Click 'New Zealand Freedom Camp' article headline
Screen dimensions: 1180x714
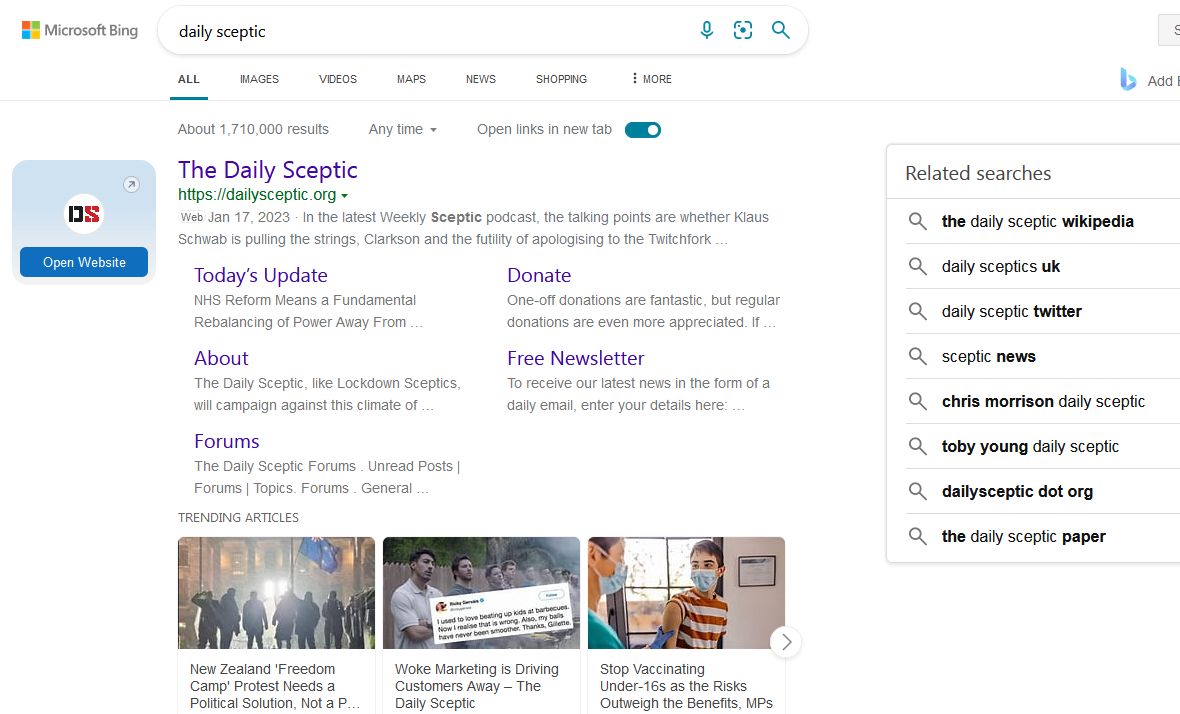coord(275,686)
